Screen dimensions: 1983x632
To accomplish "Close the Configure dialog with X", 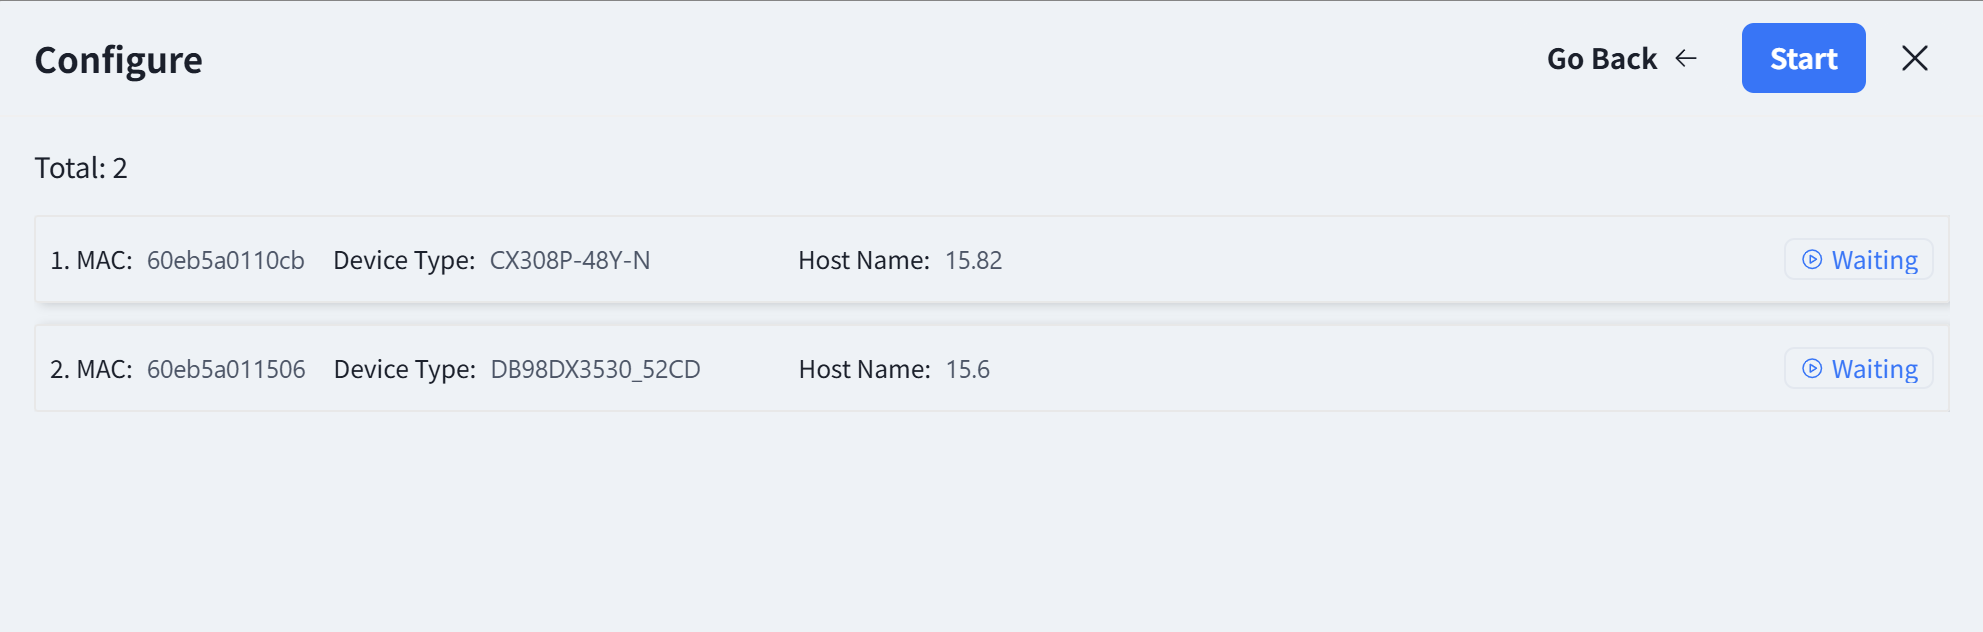I will pos(1915,58).
